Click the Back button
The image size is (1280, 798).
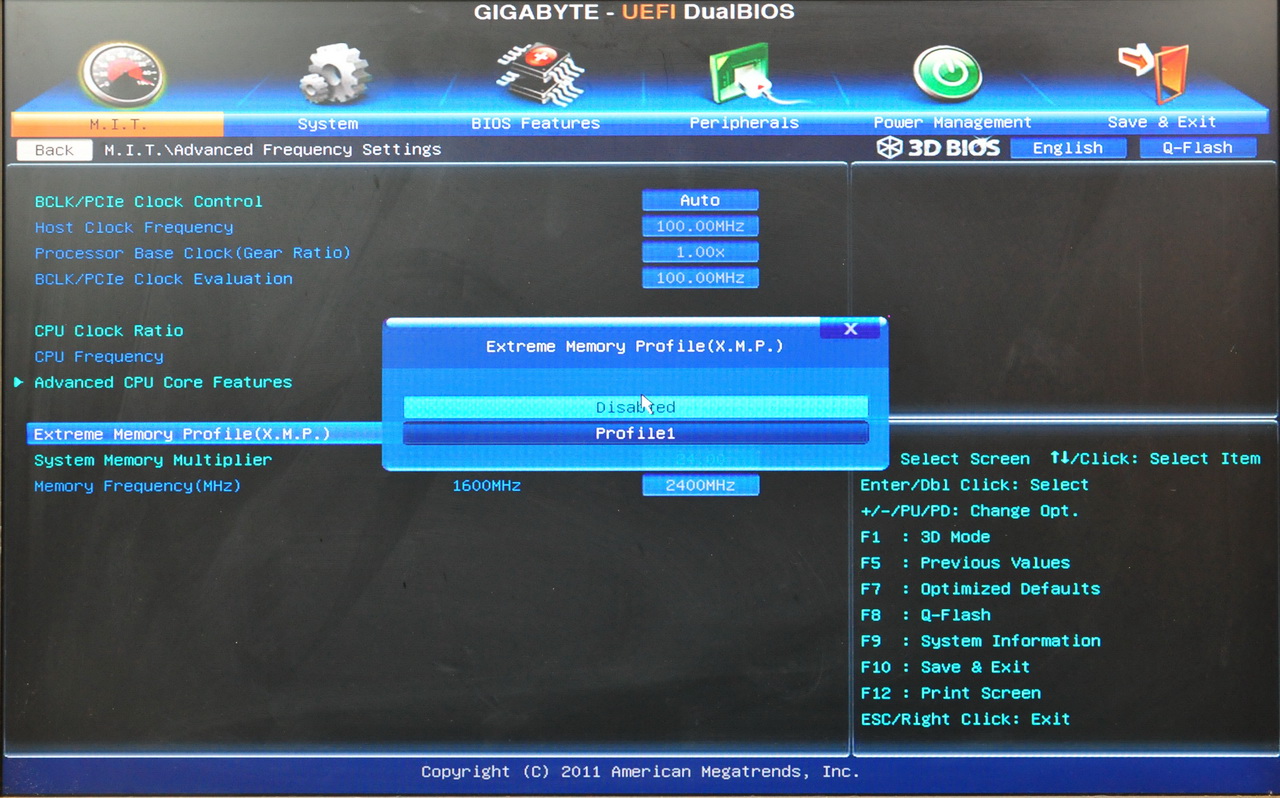54,150
